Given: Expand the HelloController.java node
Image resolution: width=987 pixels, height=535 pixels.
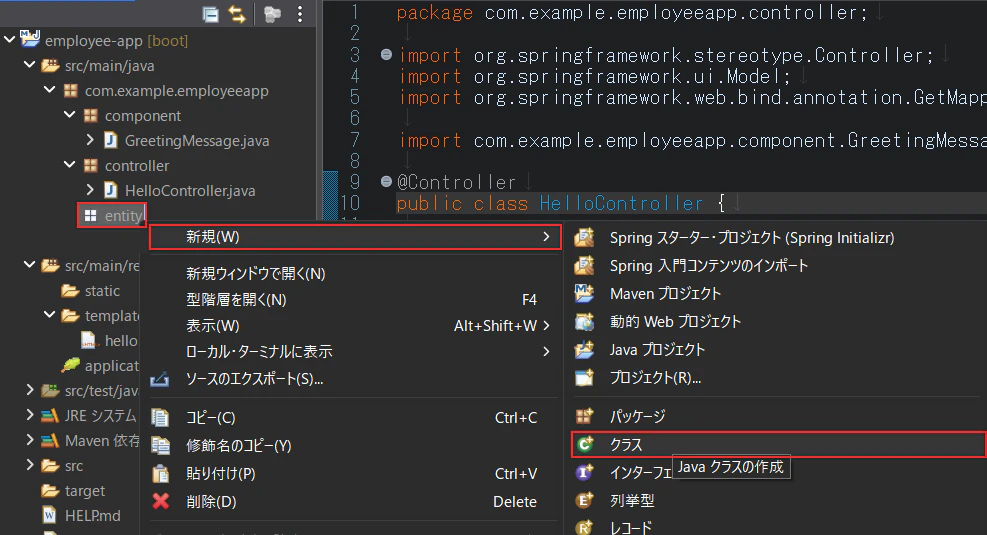Looking at the screenshot, I should pyautogui.click(x=90, y=189).
